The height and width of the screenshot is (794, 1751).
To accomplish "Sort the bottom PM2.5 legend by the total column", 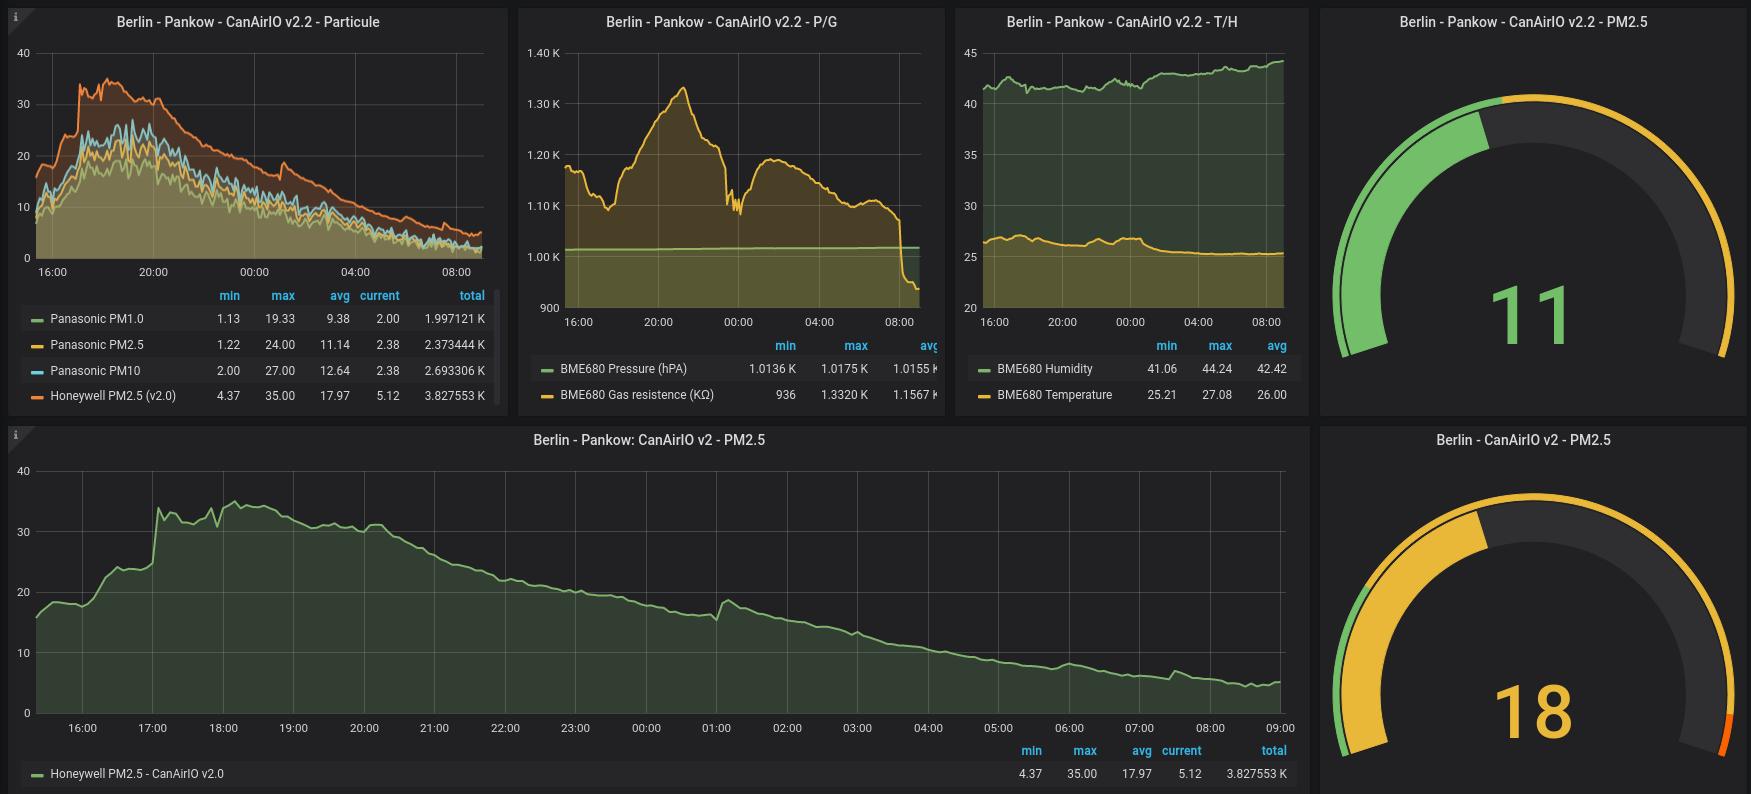I will click(1273, 751).
